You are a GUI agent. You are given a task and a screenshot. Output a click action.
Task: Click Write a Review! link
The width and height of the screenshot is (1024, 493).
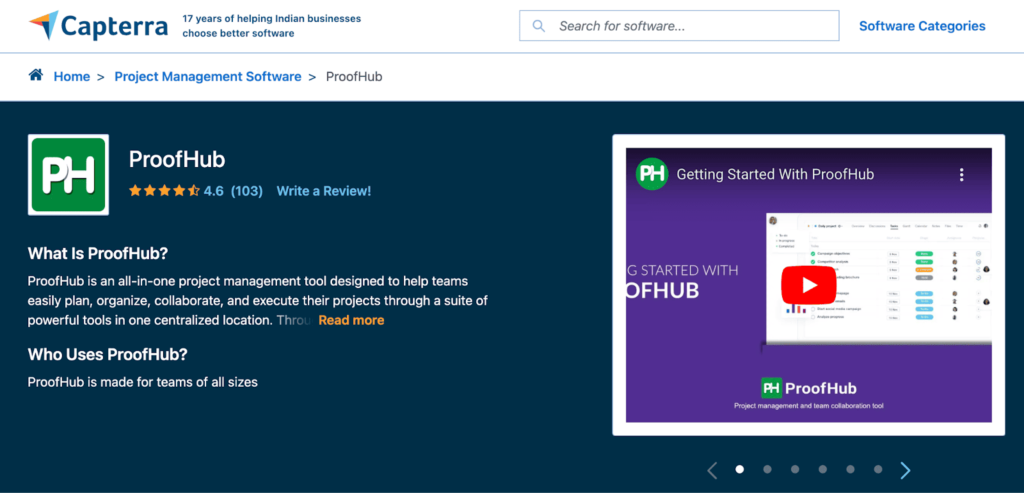[324, 191]
